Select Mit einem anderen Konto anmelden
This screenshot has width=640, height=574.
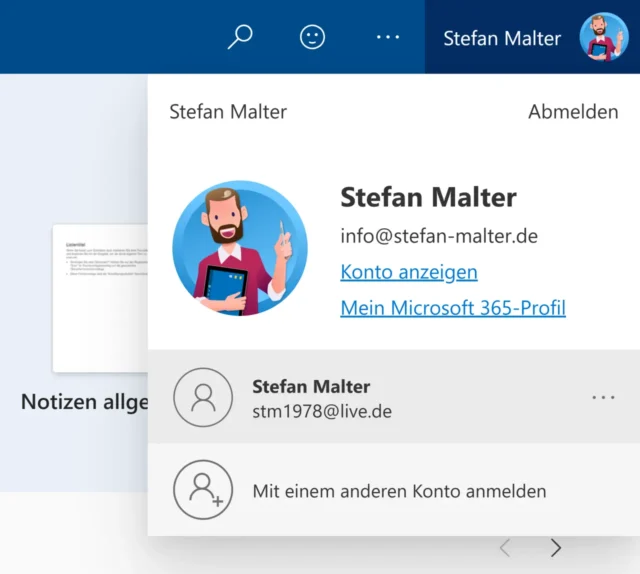(399, 491)
